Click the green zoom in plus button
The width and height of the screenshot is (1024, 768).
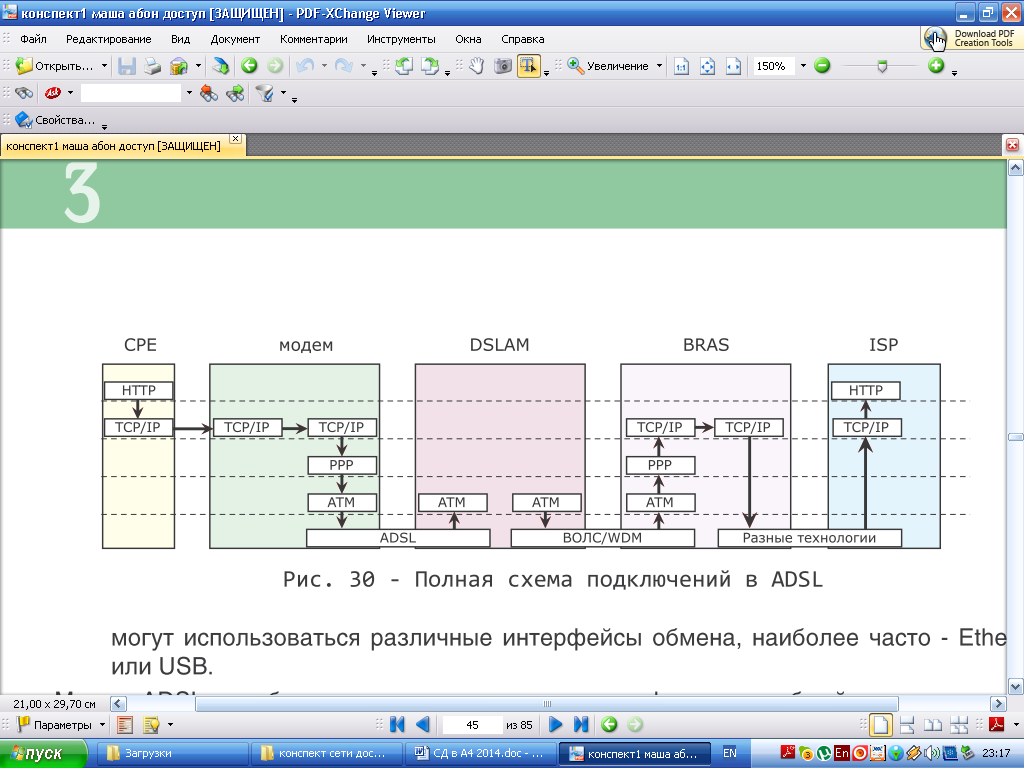coord(936,66)
